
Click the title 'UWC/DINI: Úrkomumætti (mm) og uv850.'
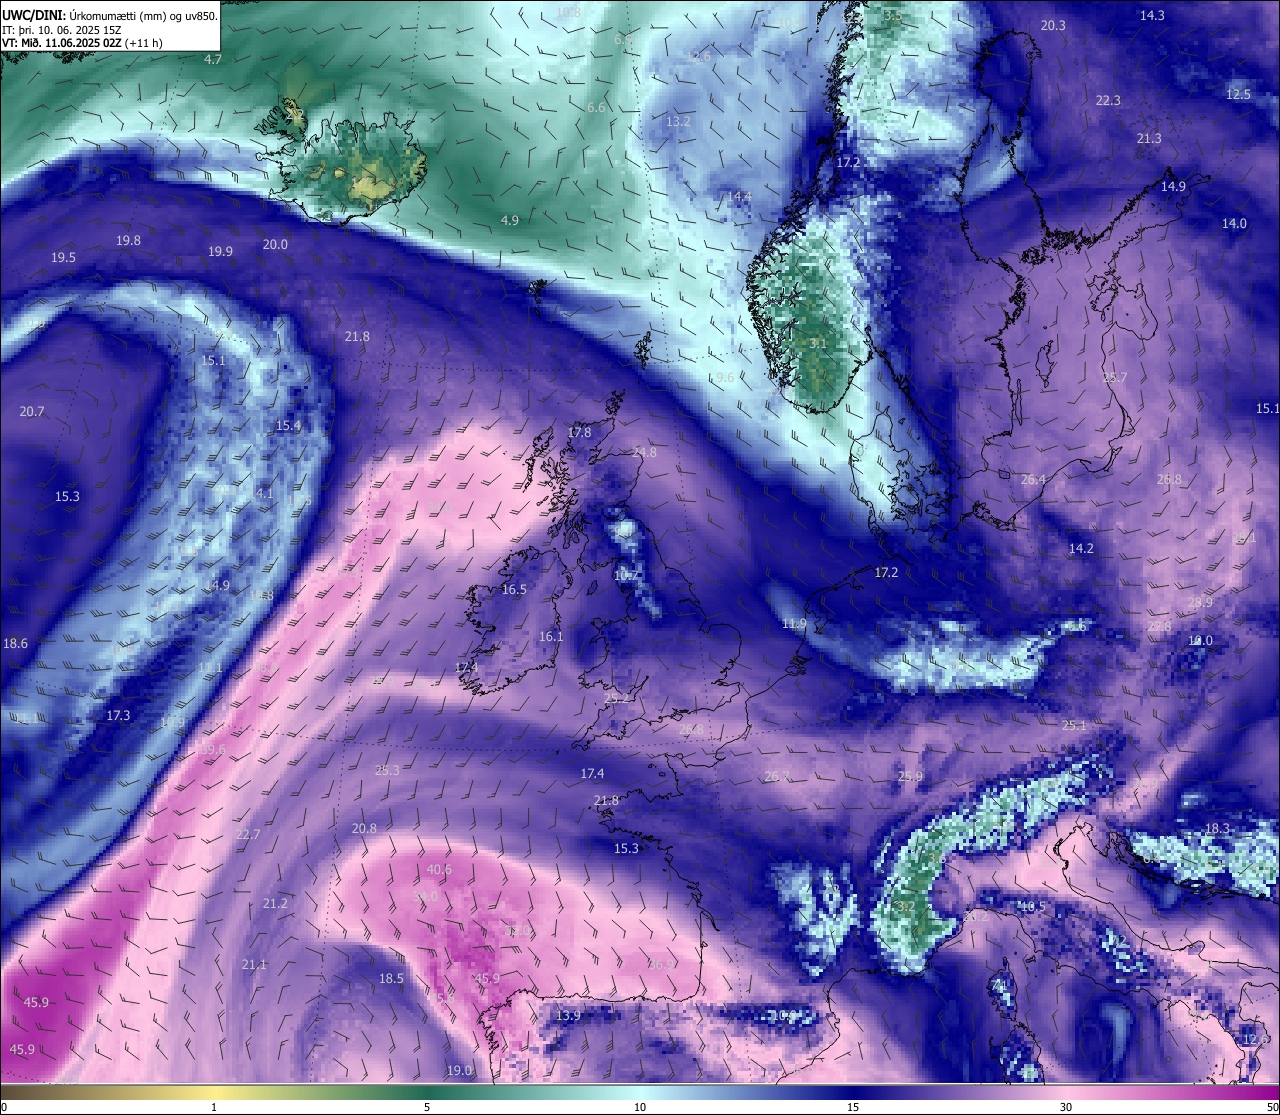point(109,15)
